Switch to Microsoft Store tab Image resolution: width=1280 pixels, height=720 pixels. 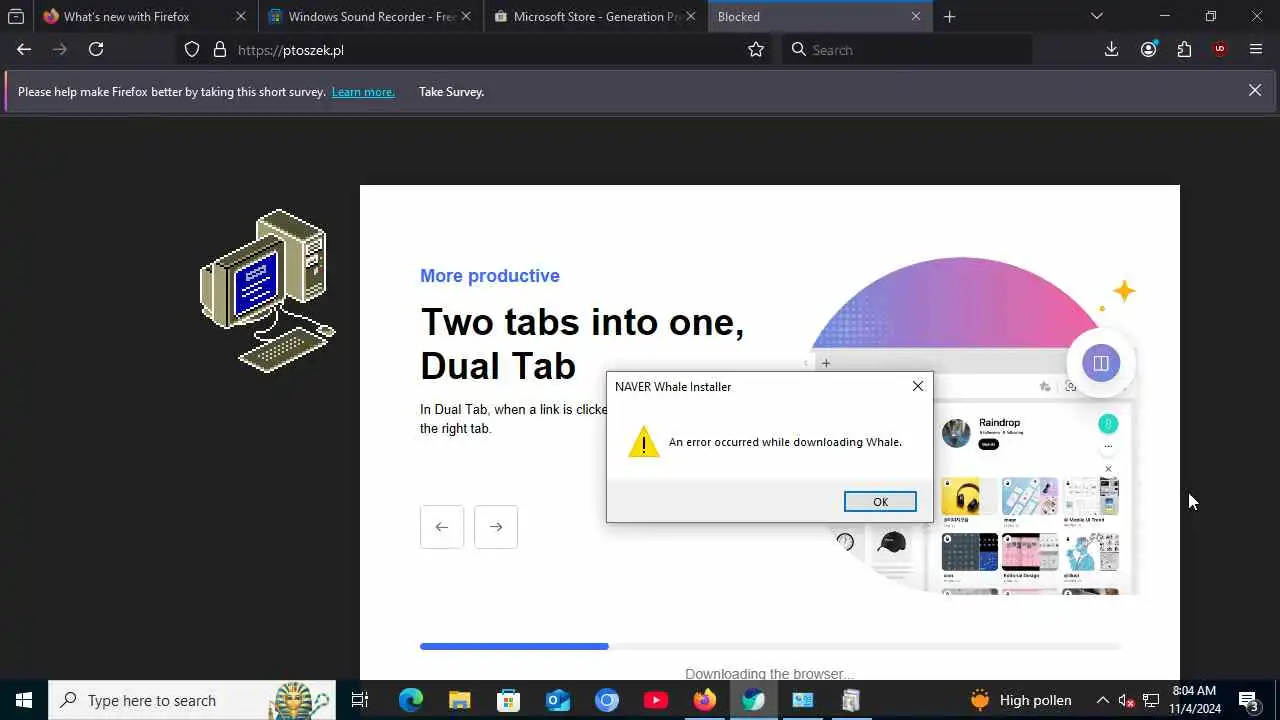[596, 16]
